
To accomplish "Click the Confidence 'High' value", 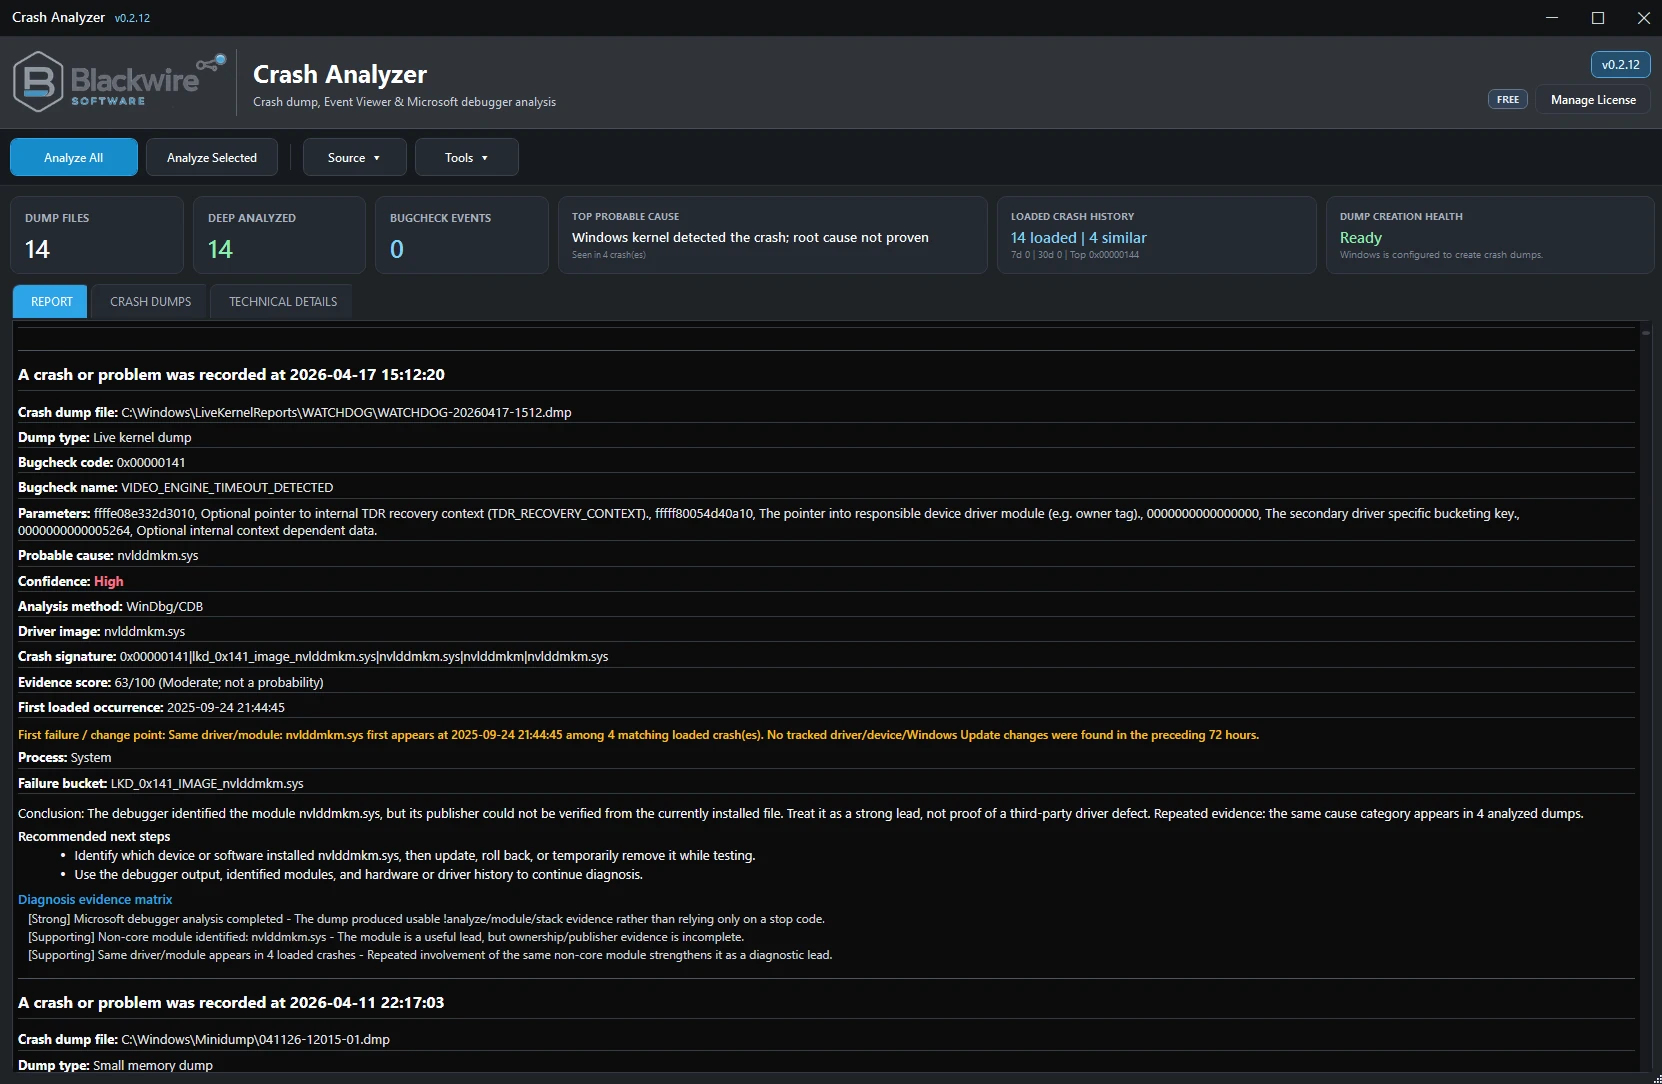I will click(x=109, y=581).
